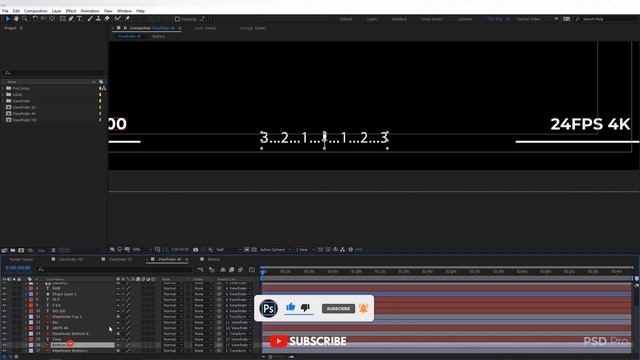The image size is (640, 360).
Task: Open the viewer magnification 50% dropdown
Action: [142, 249]
